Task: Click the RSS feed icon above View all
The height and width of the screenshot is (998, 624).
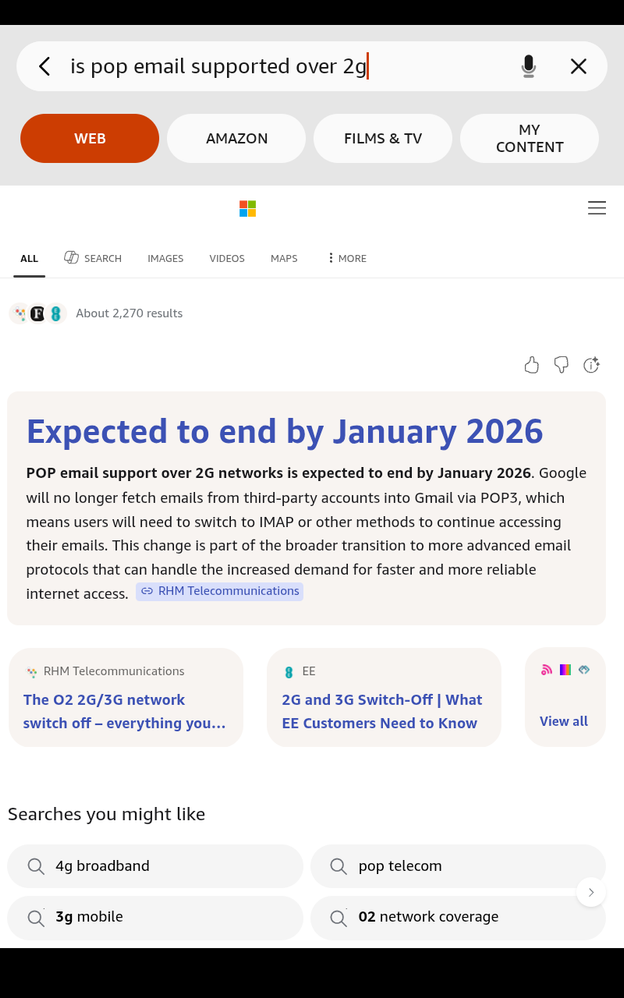Action: [x=546, y=669]
